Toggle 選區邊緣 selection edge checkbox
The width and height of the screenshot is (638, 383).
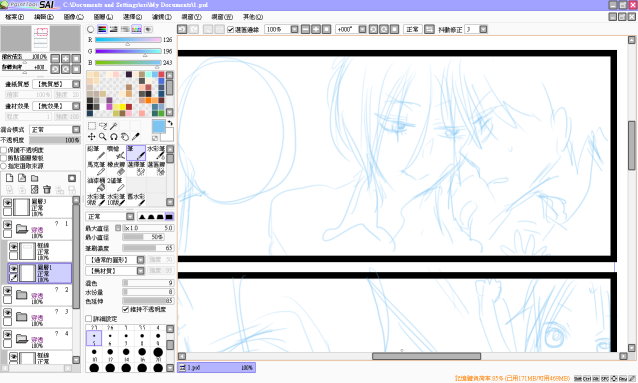click(230, 29)
